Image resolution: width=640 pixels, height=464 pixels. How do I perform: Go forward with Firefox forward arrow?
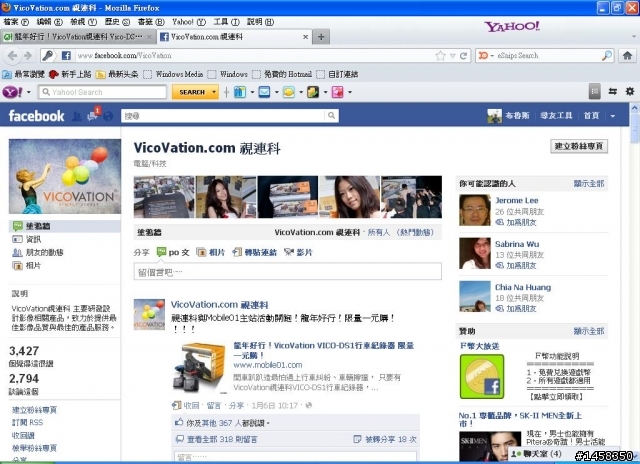click(28, 56)
